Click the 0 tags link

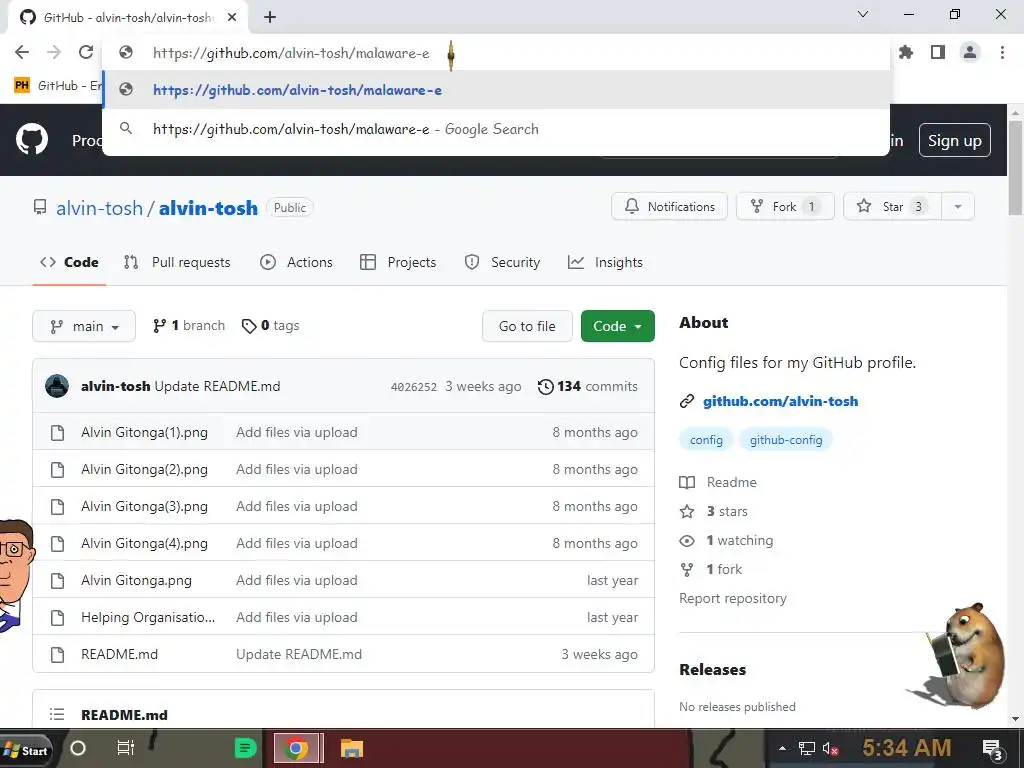[270, 326]
